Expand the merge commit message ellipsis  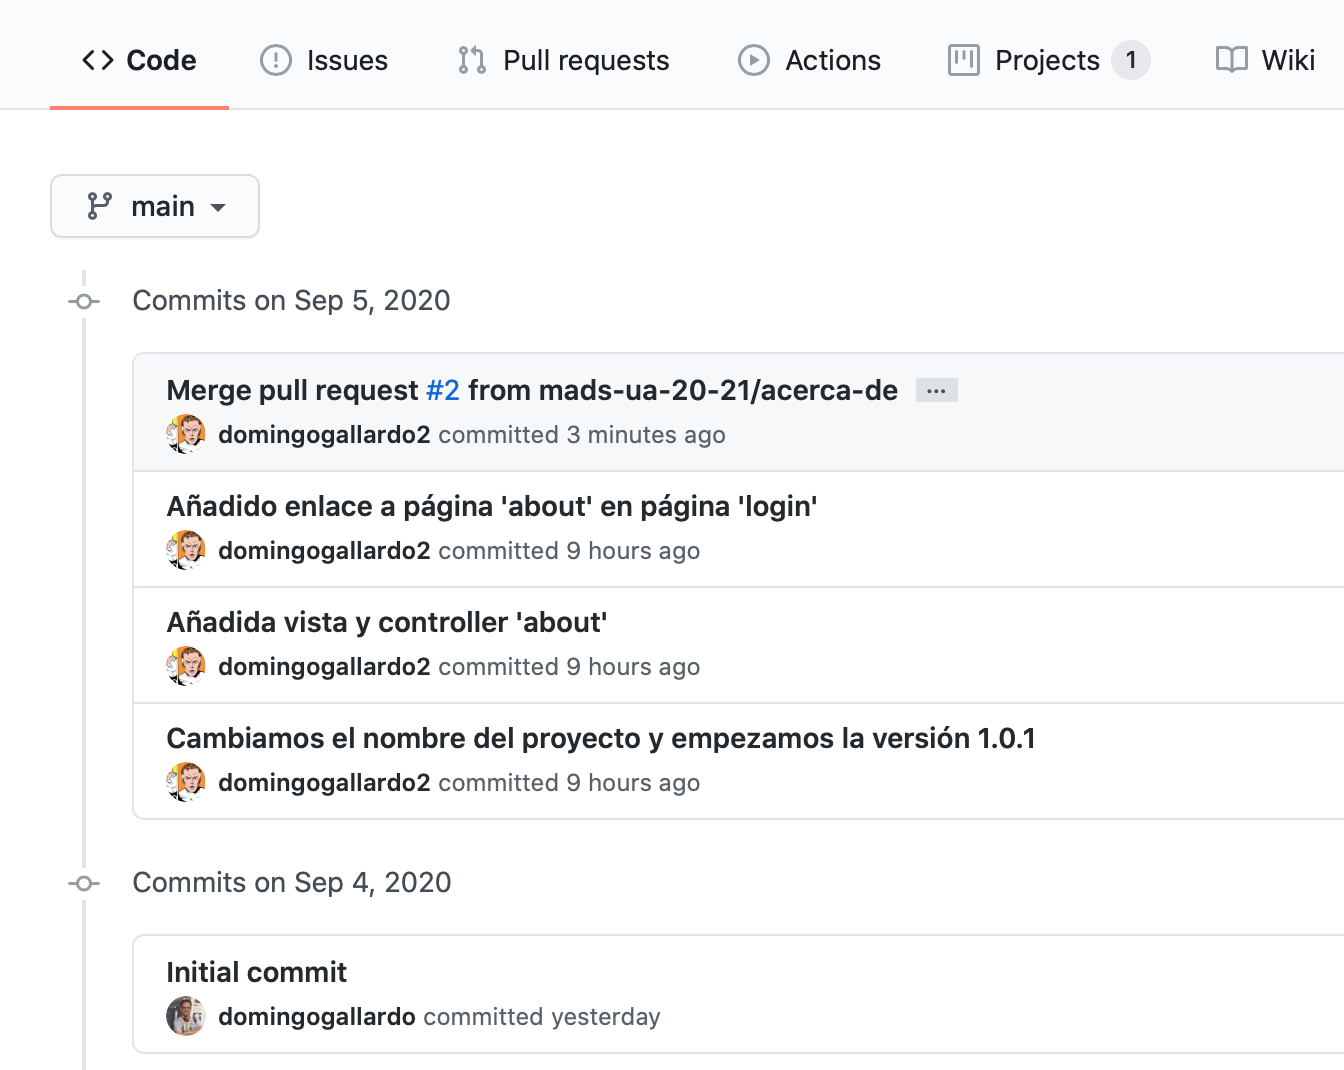pyautogui.click(x=937, y=390)
